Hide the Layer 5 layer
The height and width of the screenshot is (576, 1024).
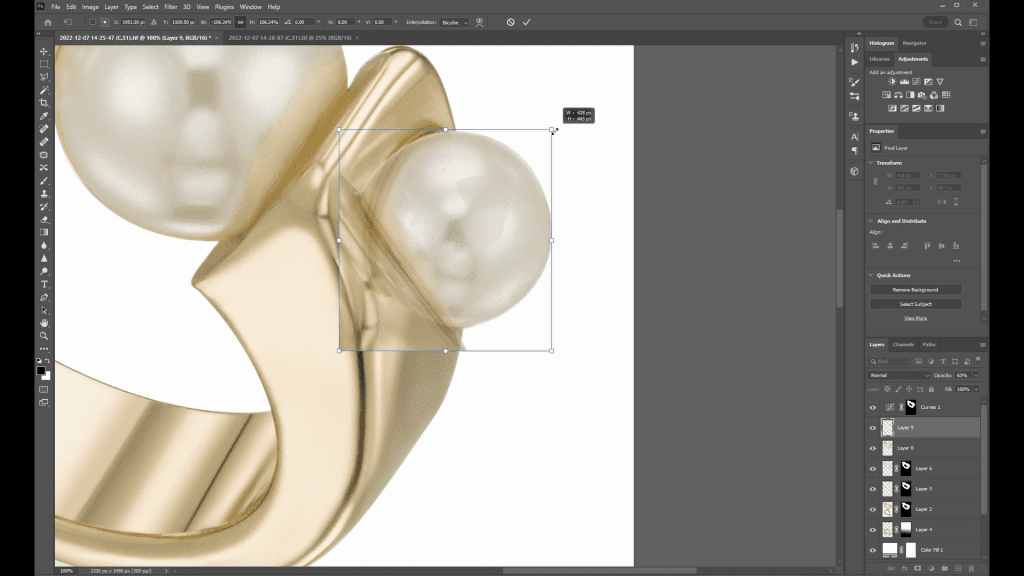872,488
